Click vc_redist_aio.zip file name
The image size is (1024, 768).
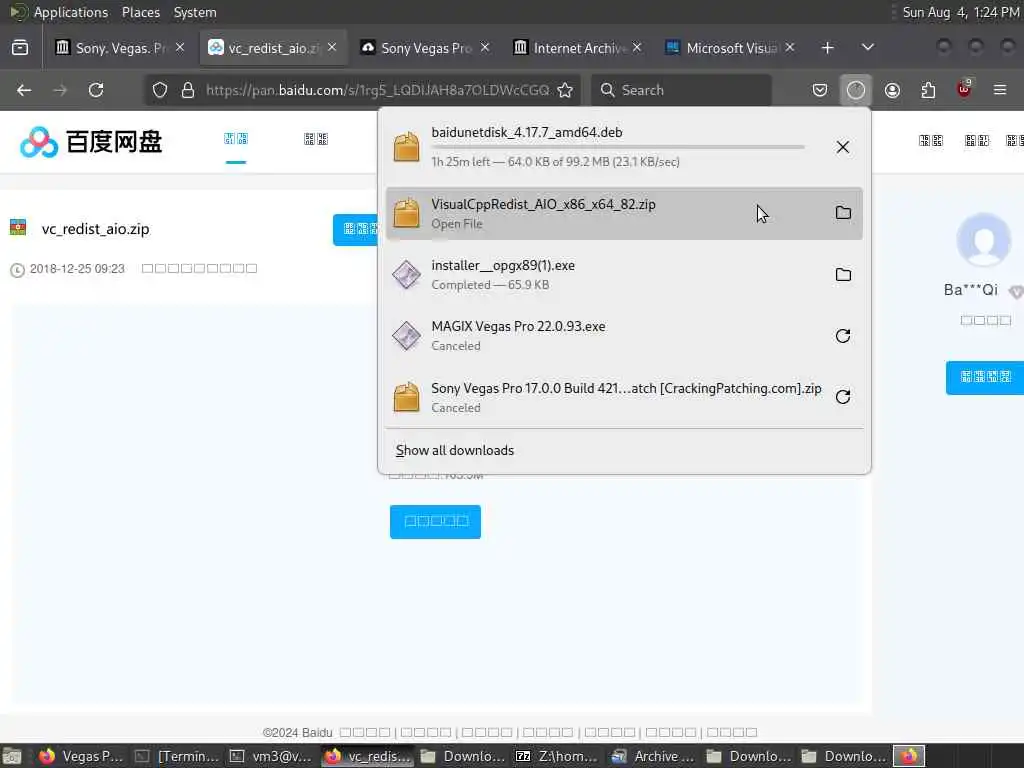(x=95, y=229)
